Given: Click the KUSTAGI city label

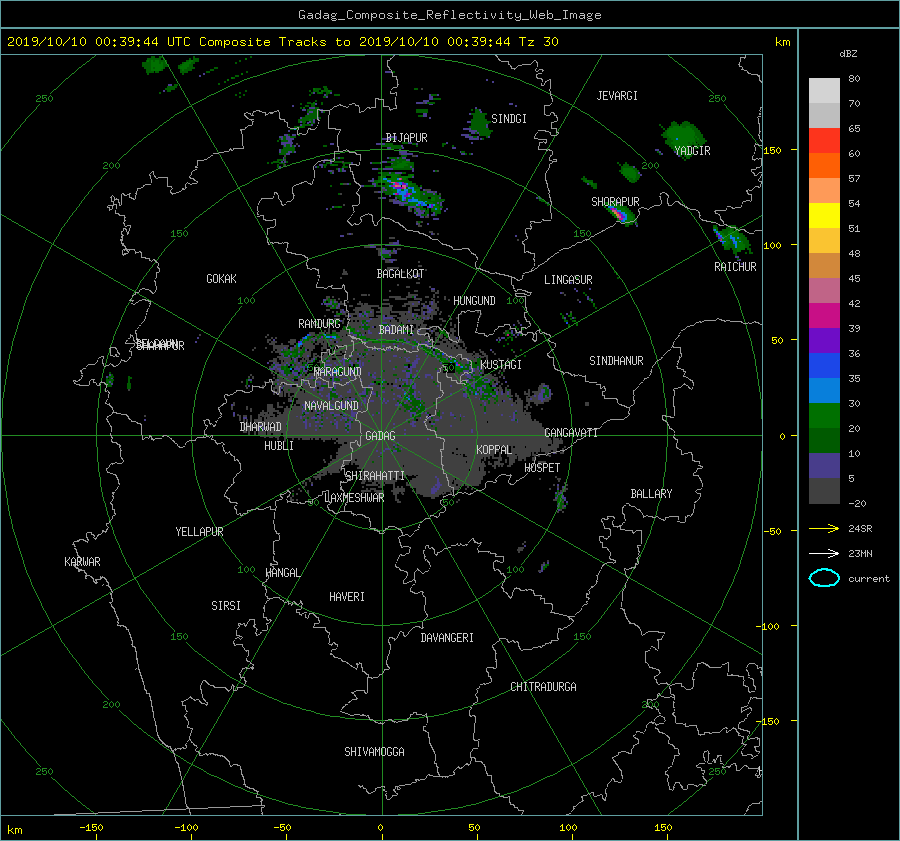Looking at the screenshot, I should 501,365.
